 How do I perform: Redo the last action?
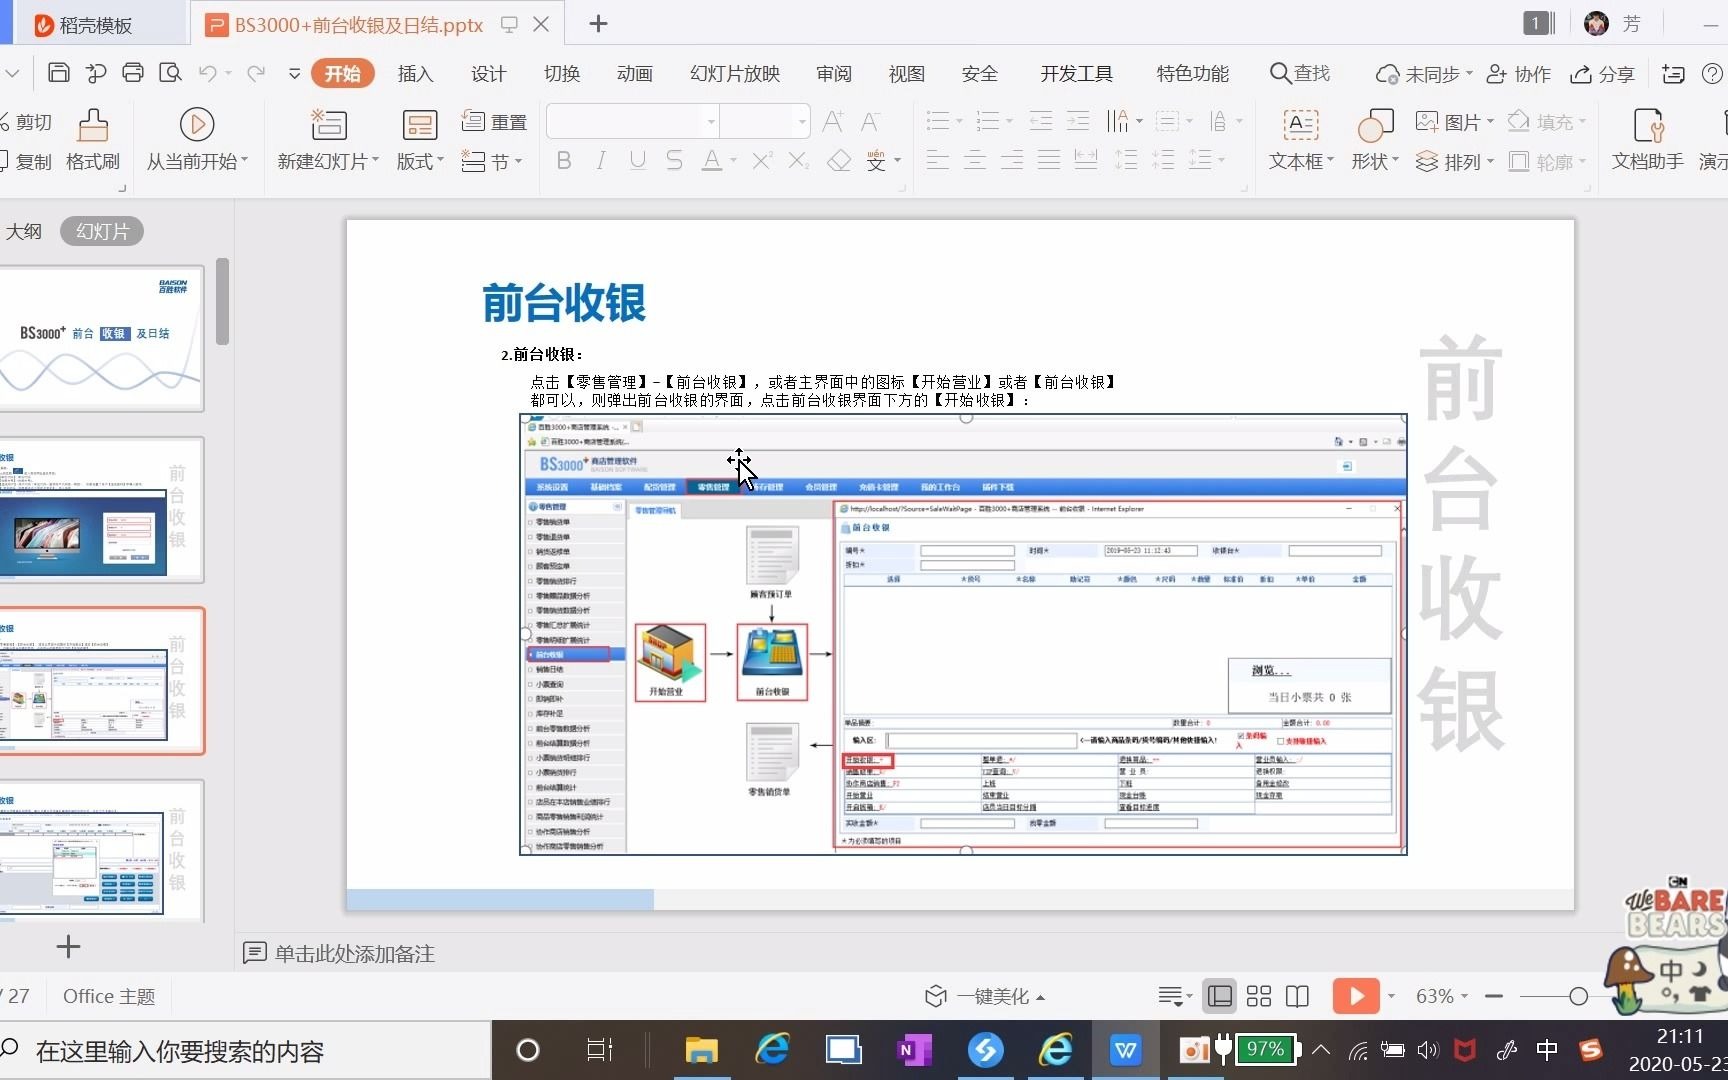click(256, 73)
